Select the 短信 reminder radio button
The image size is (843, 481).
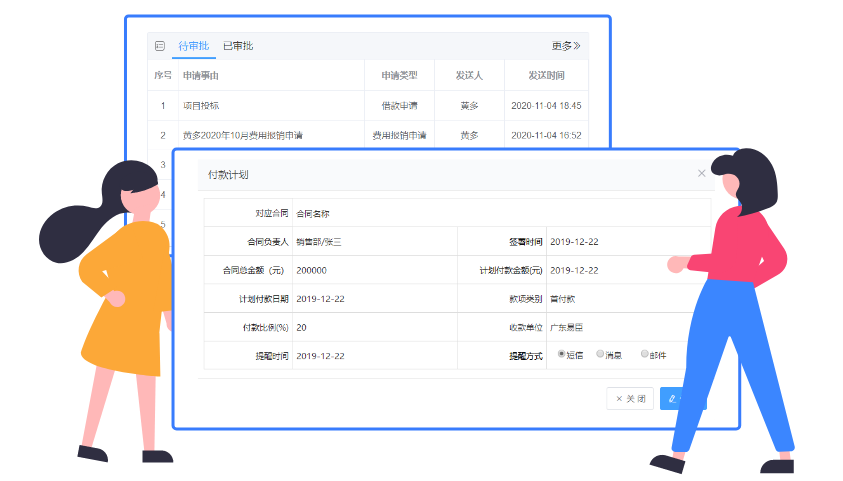(x=561, y=354)
